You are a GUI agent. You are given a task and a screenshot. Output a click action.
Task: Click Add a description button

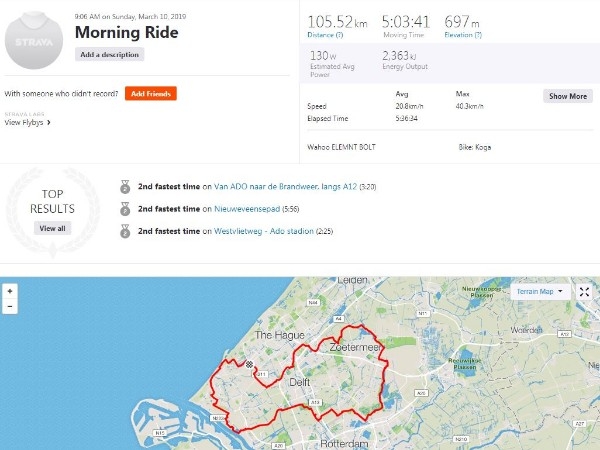[109, 54]
